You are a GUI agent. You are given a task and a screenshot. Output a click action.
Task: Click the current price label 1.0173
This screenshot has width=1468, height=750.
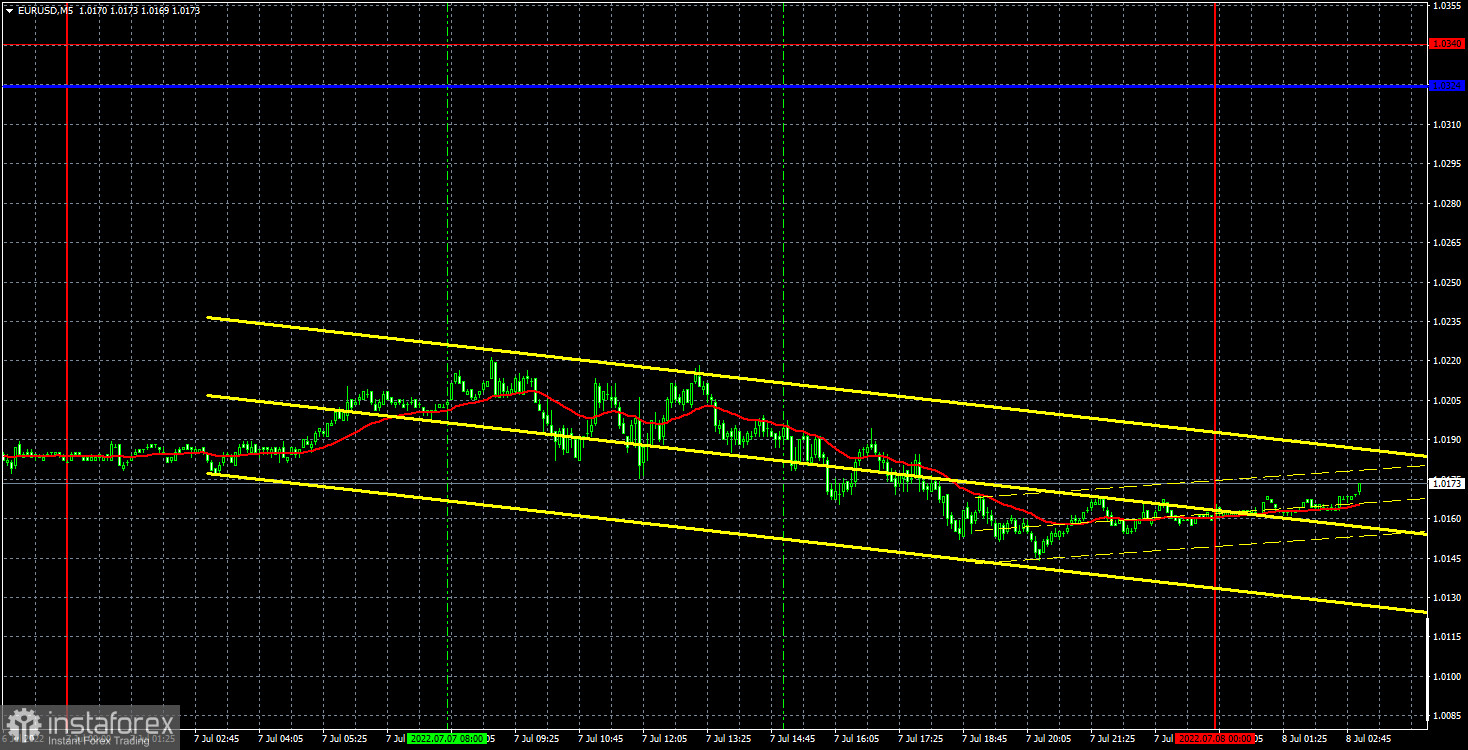coord(1448,483)
